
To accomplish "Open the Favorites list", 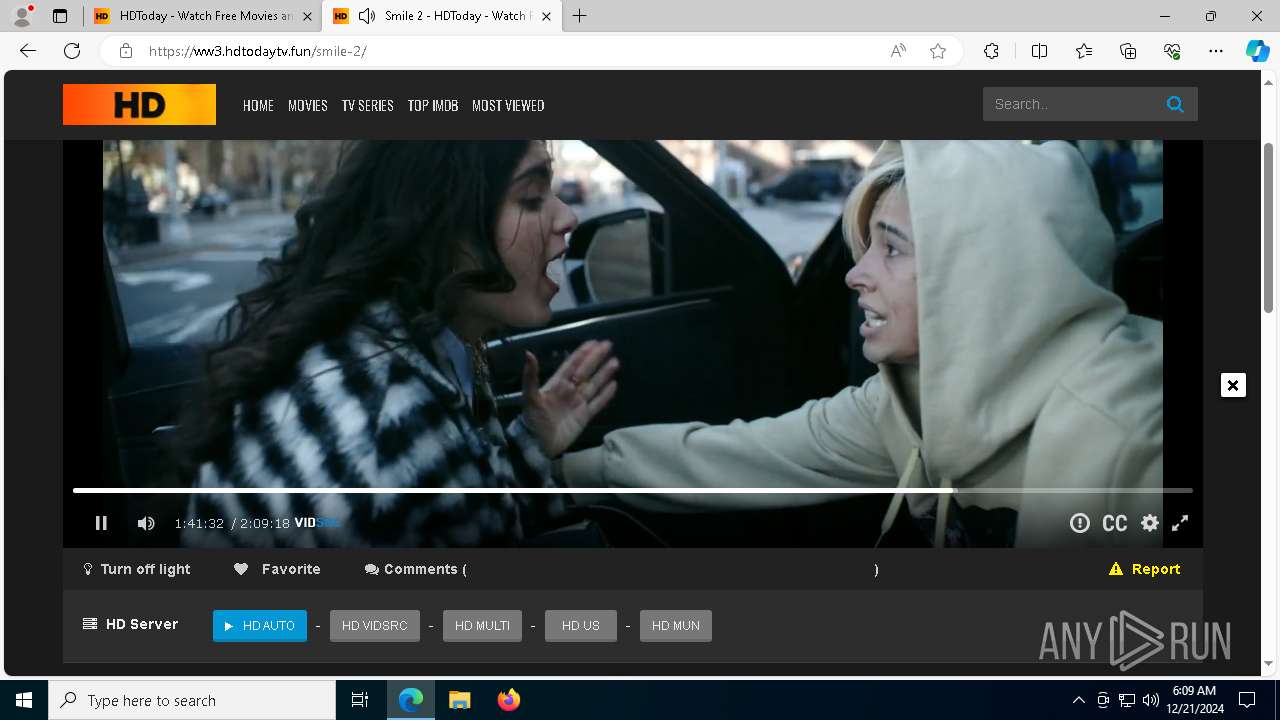I will point(1084,51).
